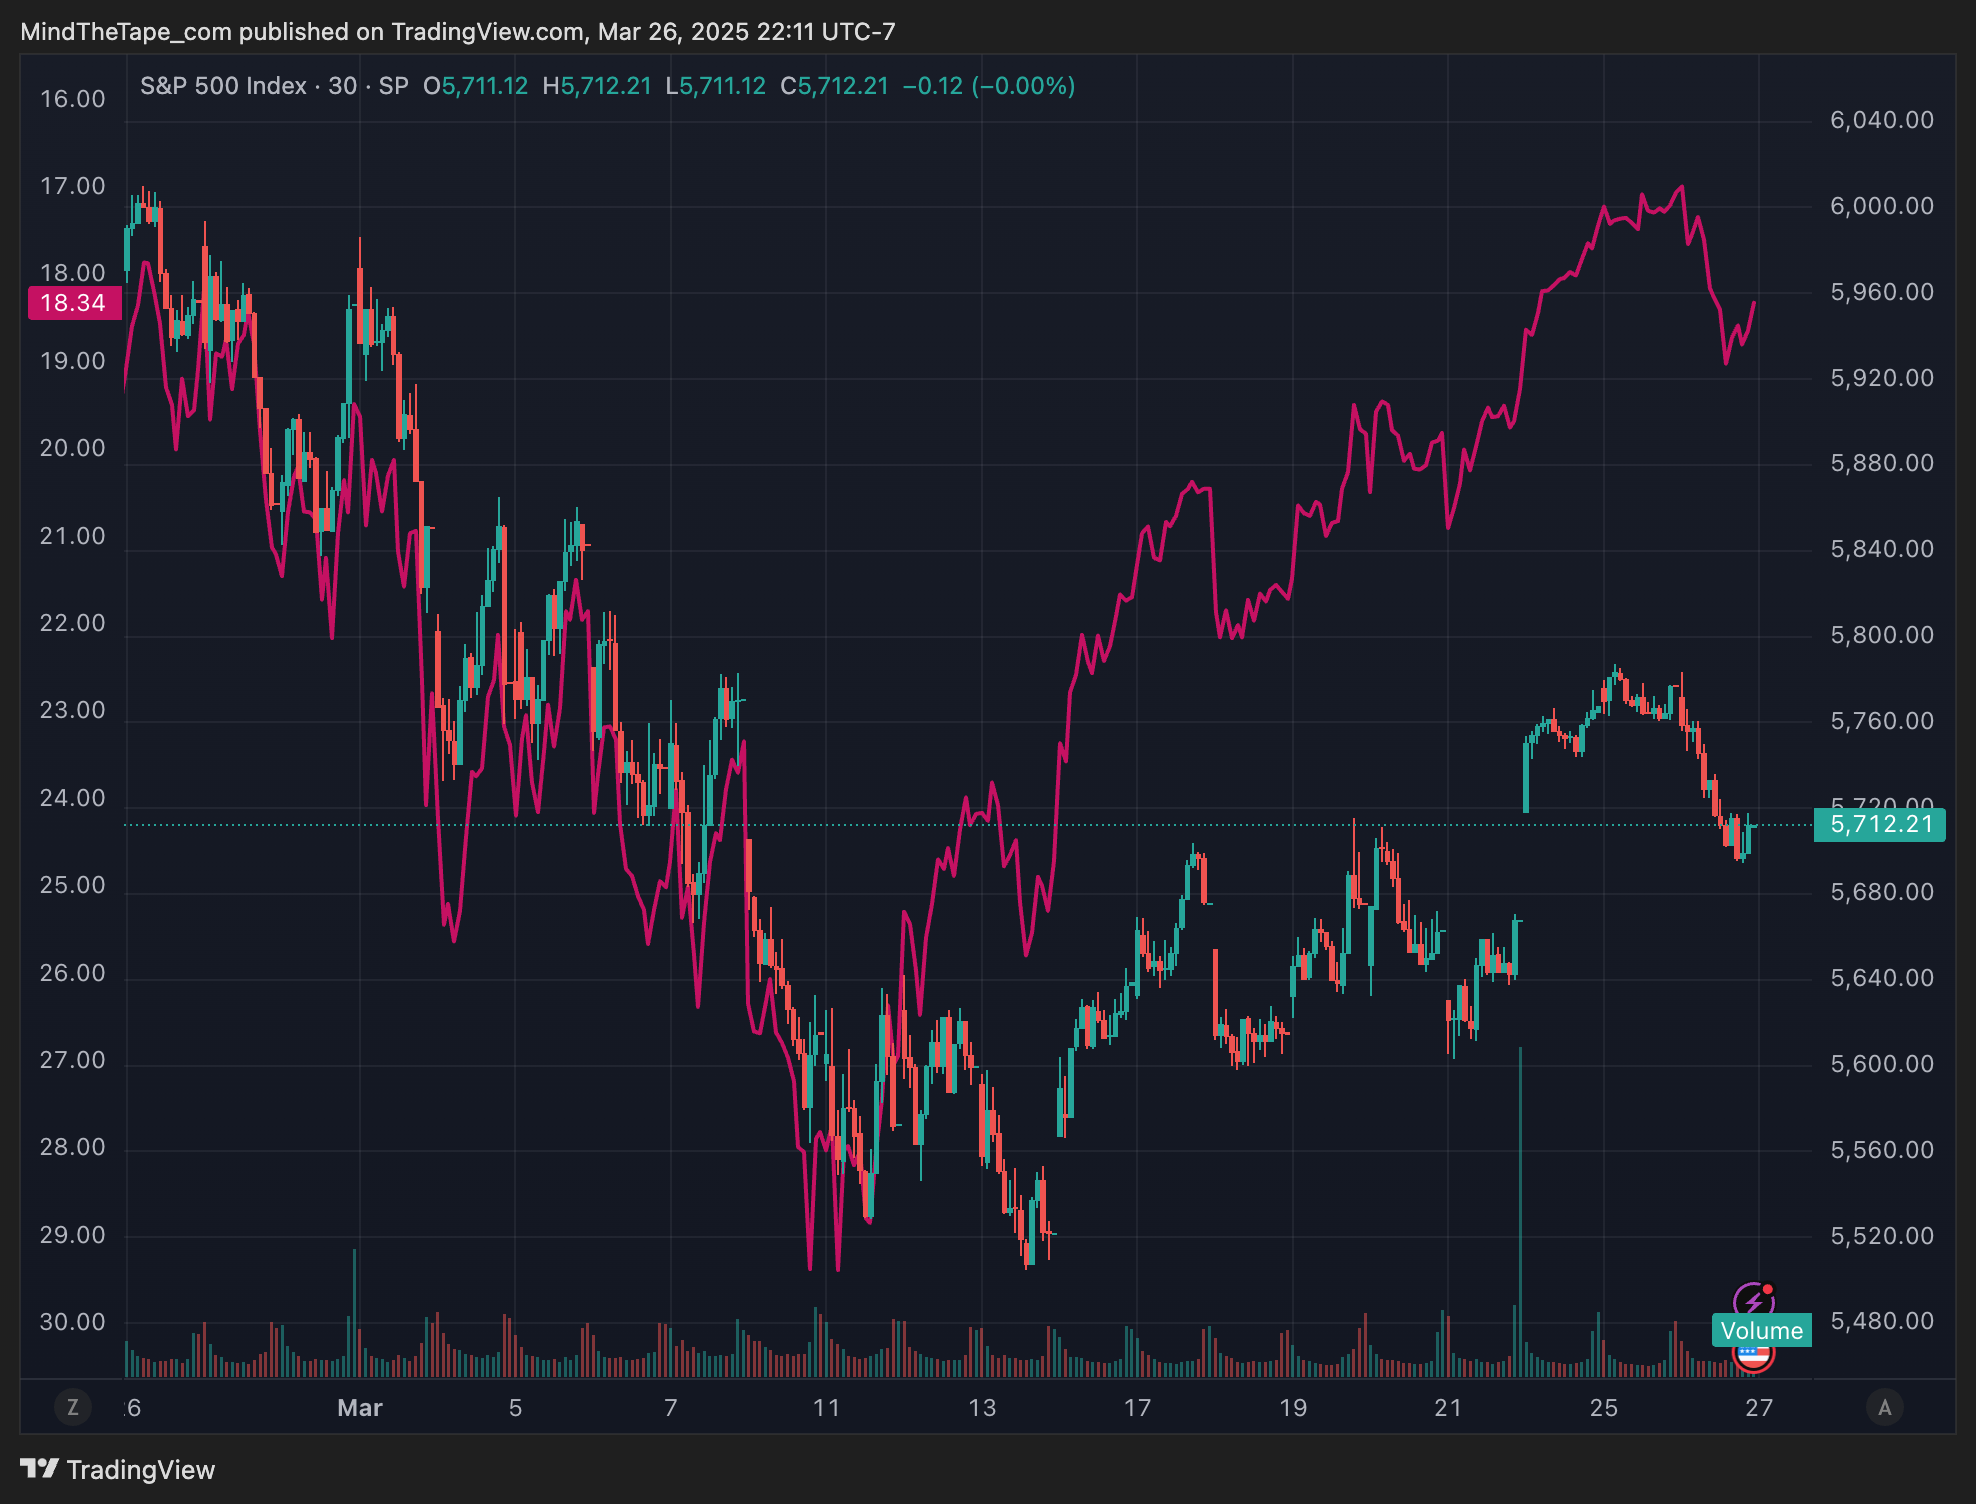Click the teal Volume label
The width and height of the screenshot is (1976, 1504).
[1761, 1331]
